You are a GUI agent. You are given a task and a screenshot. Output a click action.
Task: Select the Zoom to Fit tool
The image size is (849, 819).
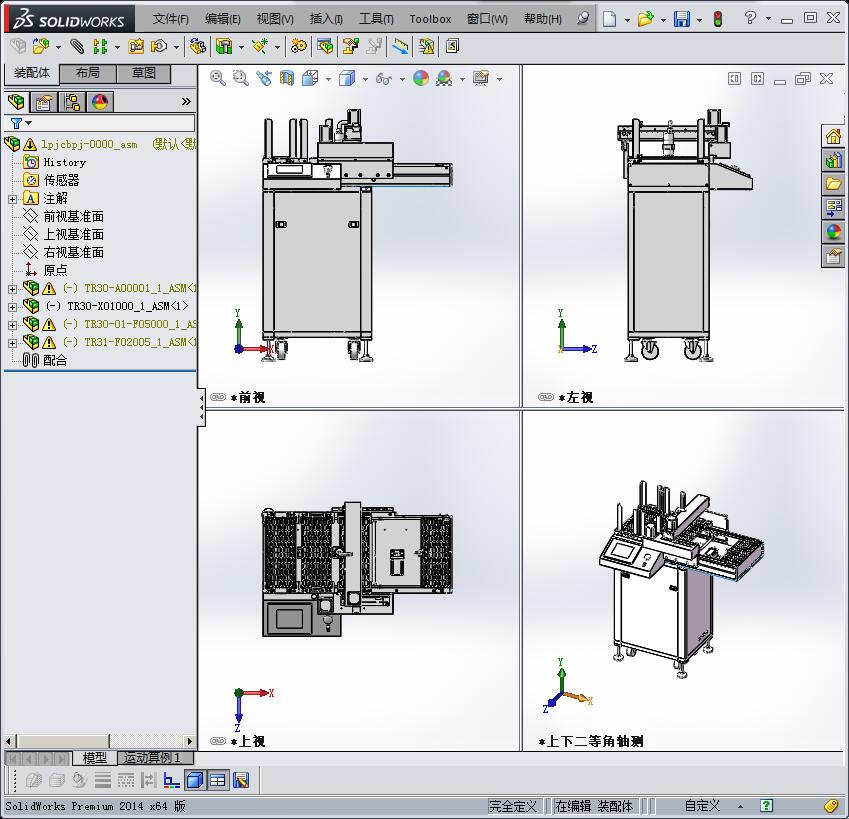click(x=218, y=77)
